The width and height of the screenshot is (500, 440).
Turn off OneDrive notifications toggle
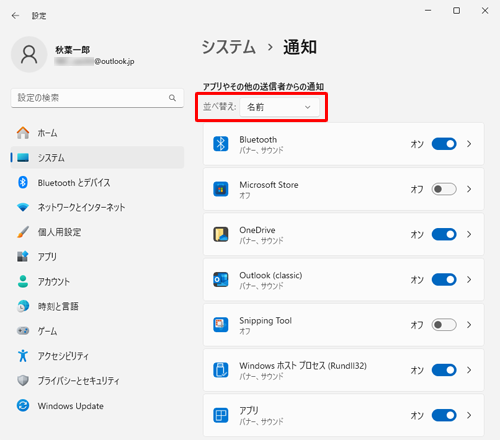pyautogui.click(x=444, y=234)
